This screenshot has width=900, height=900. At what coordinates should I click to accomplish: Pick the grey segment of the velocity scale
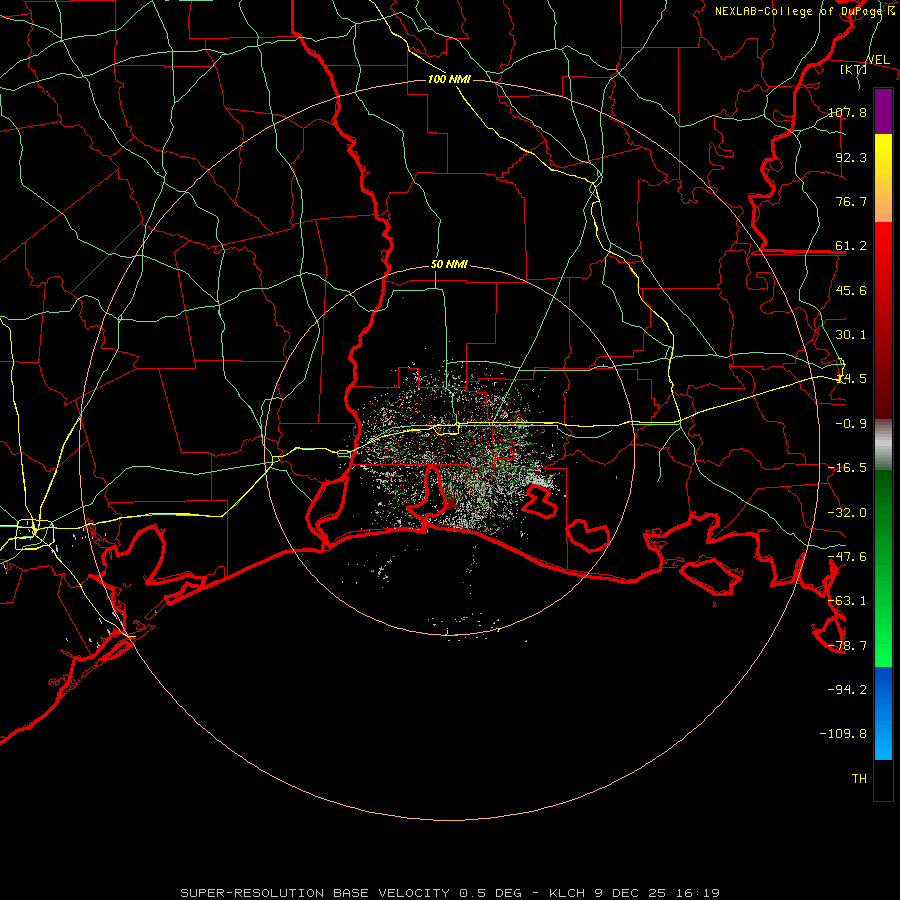tap(883, 445)
